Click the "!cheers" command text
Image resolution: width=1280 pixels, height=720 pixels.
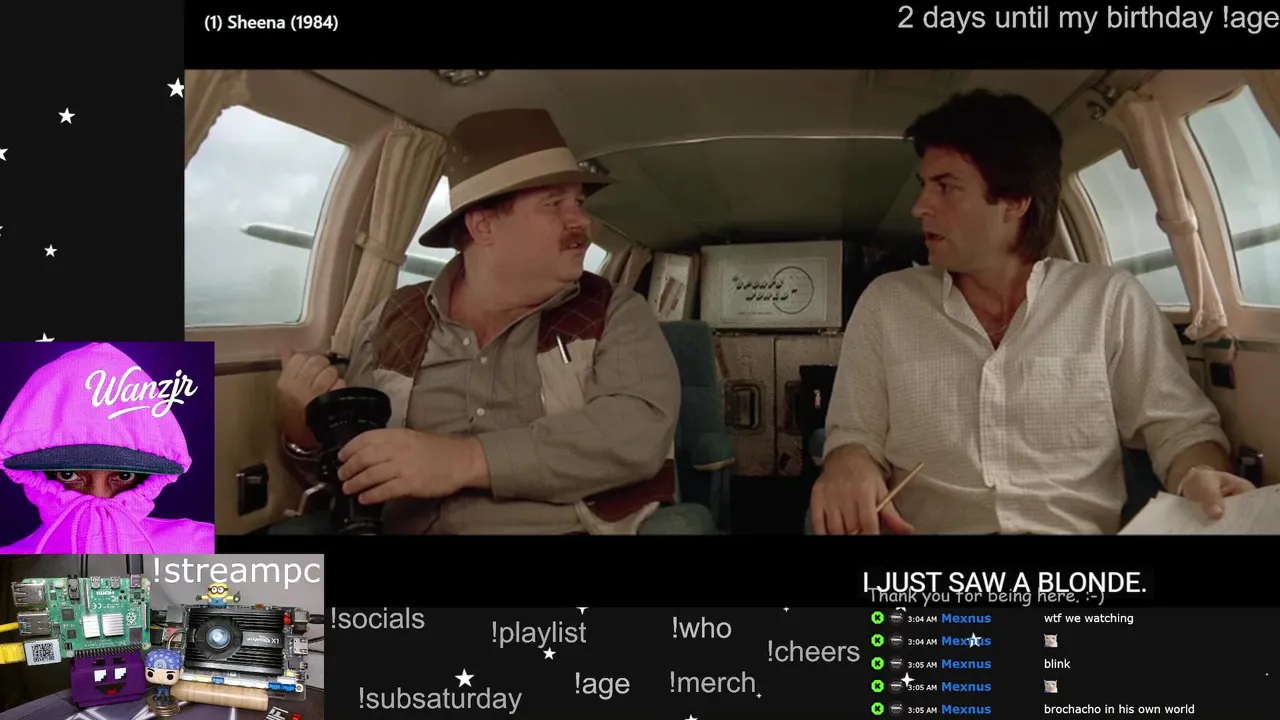(813, 652)
